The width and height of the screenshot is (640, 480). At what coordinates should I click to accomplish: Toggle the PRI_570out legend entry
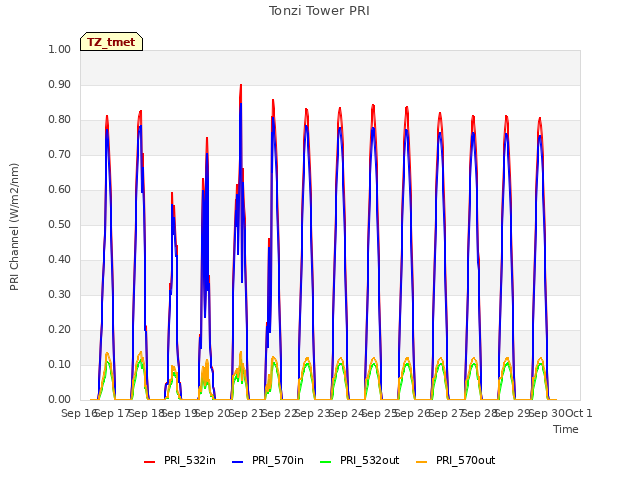click(456, 460)
